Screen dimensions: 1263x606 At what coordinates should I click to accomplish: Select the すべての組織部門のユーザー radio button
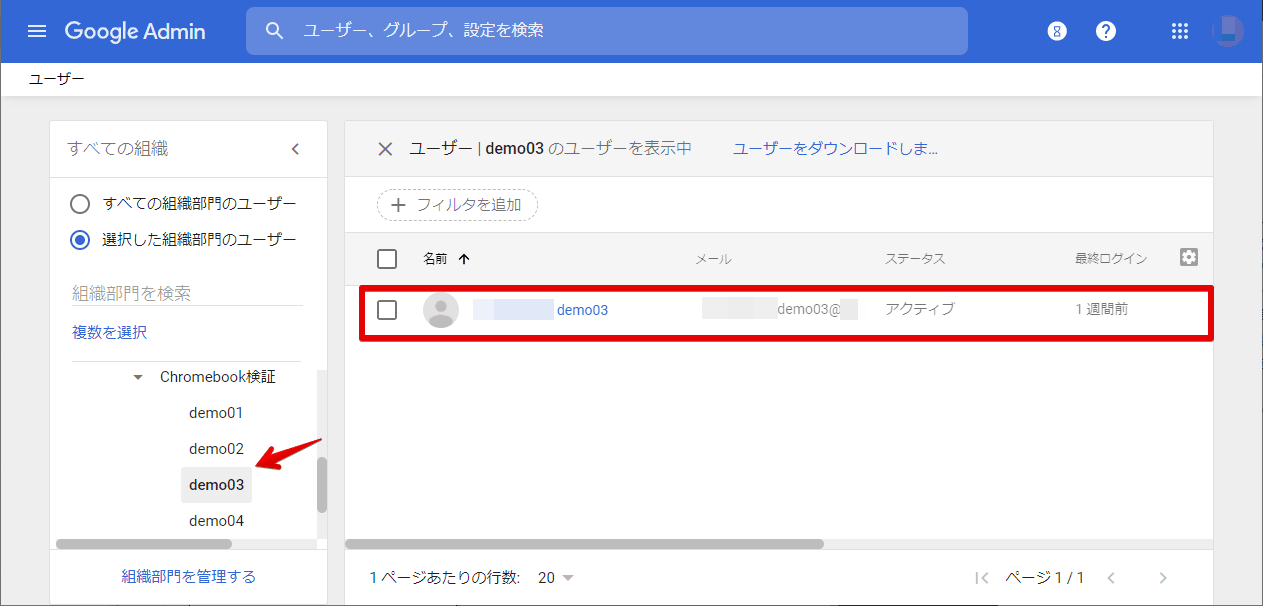pos(80,203)
